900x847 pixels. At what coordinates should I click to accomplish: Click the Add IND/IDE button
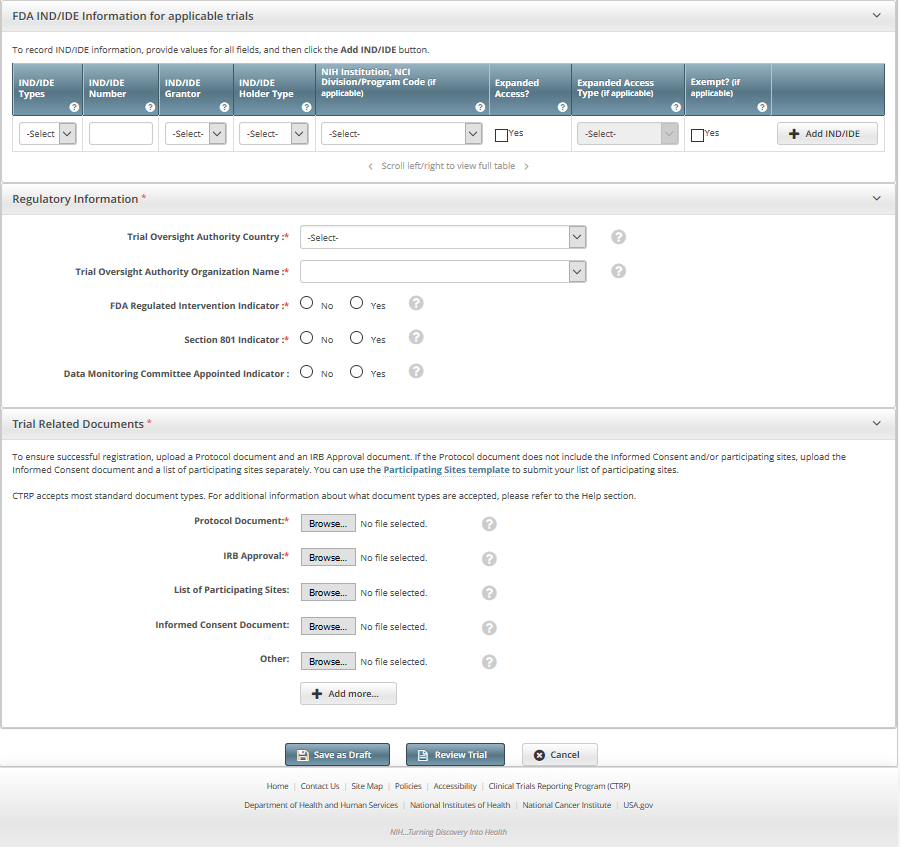[x=827, y=134]
